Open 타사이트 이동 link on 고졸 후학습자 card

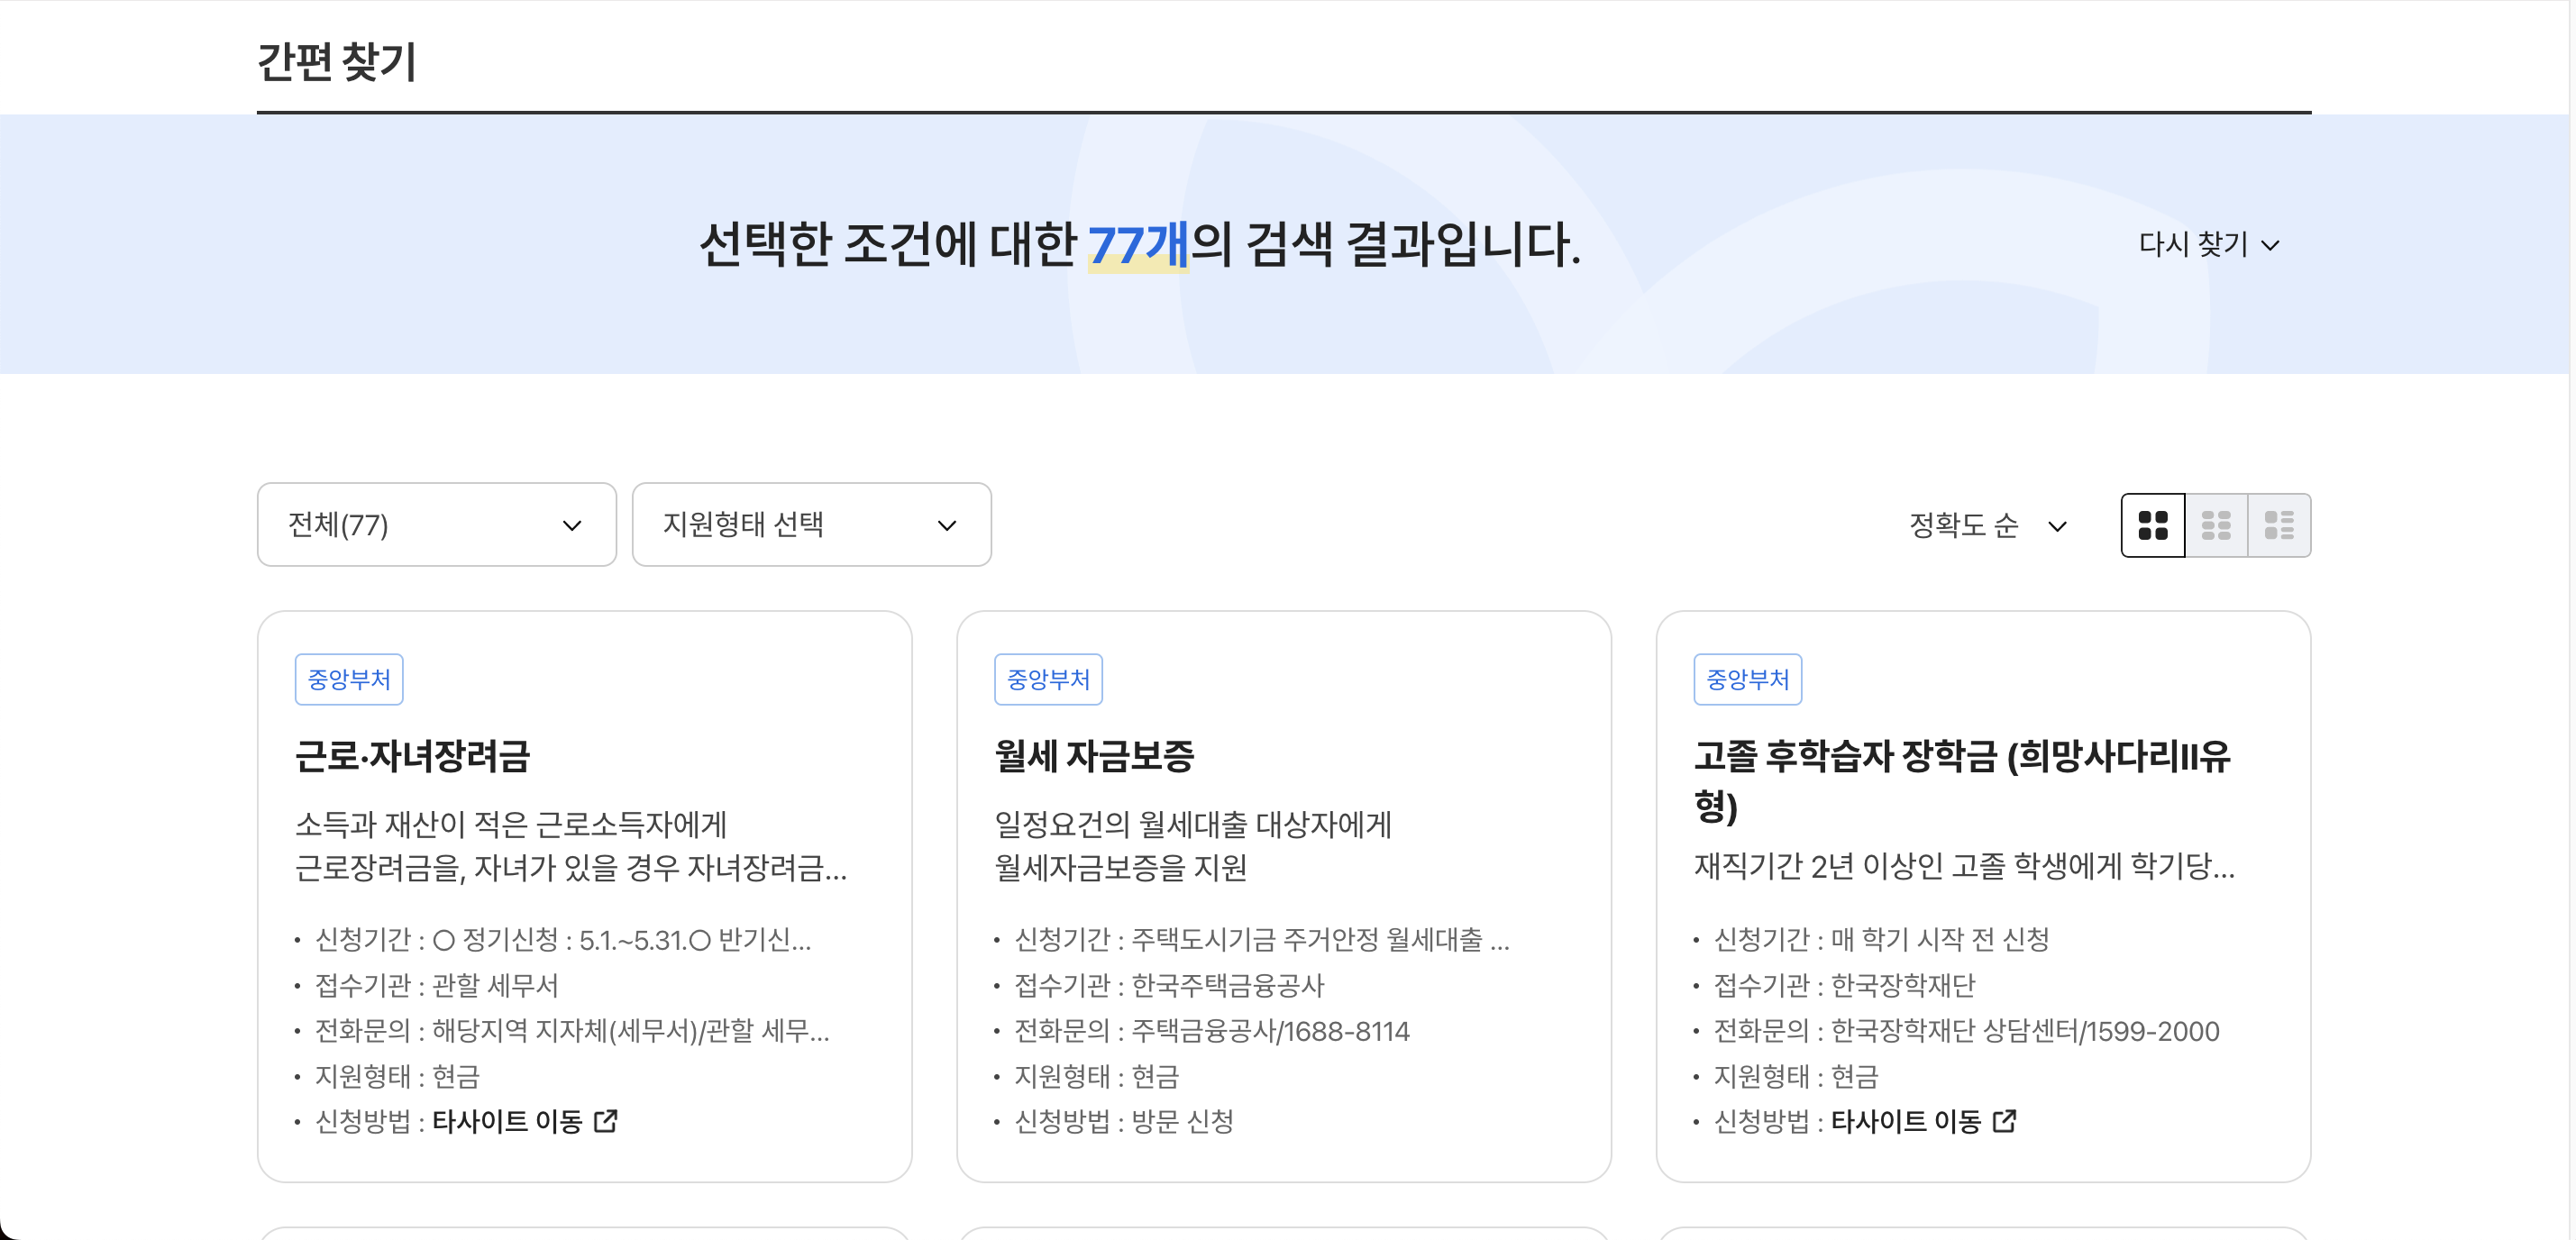(x=1906, y=1121)
